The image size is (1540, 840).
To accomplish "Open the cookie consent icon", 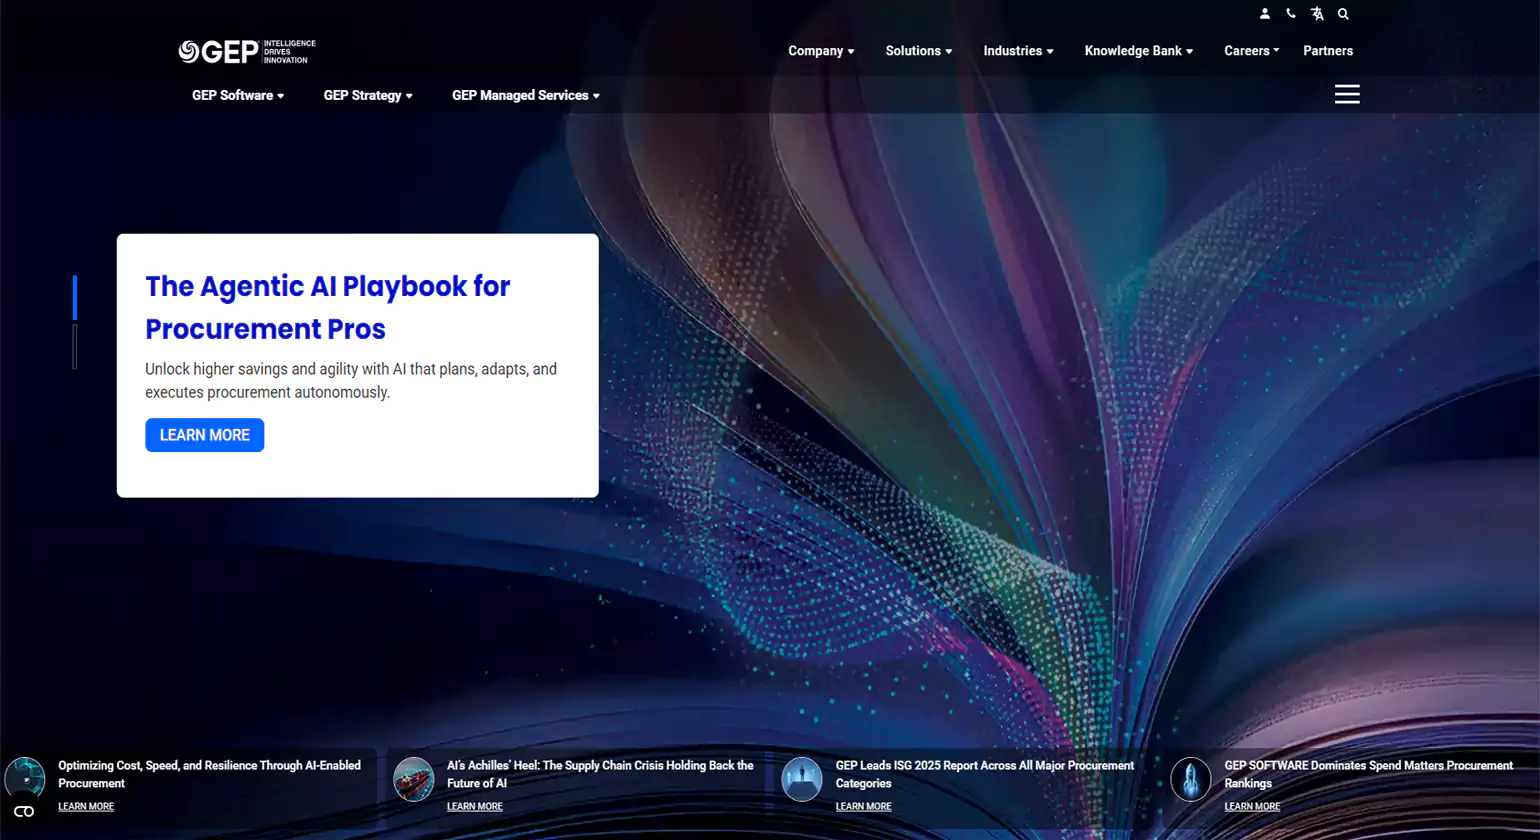I will pos(24,811).
